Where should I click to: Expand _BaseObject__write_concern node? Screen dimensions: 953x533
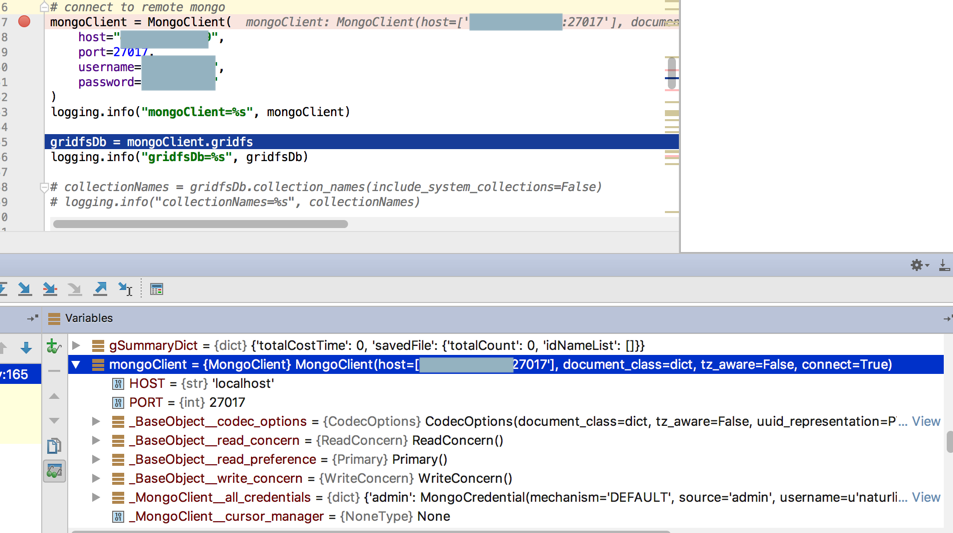[96, 478]
